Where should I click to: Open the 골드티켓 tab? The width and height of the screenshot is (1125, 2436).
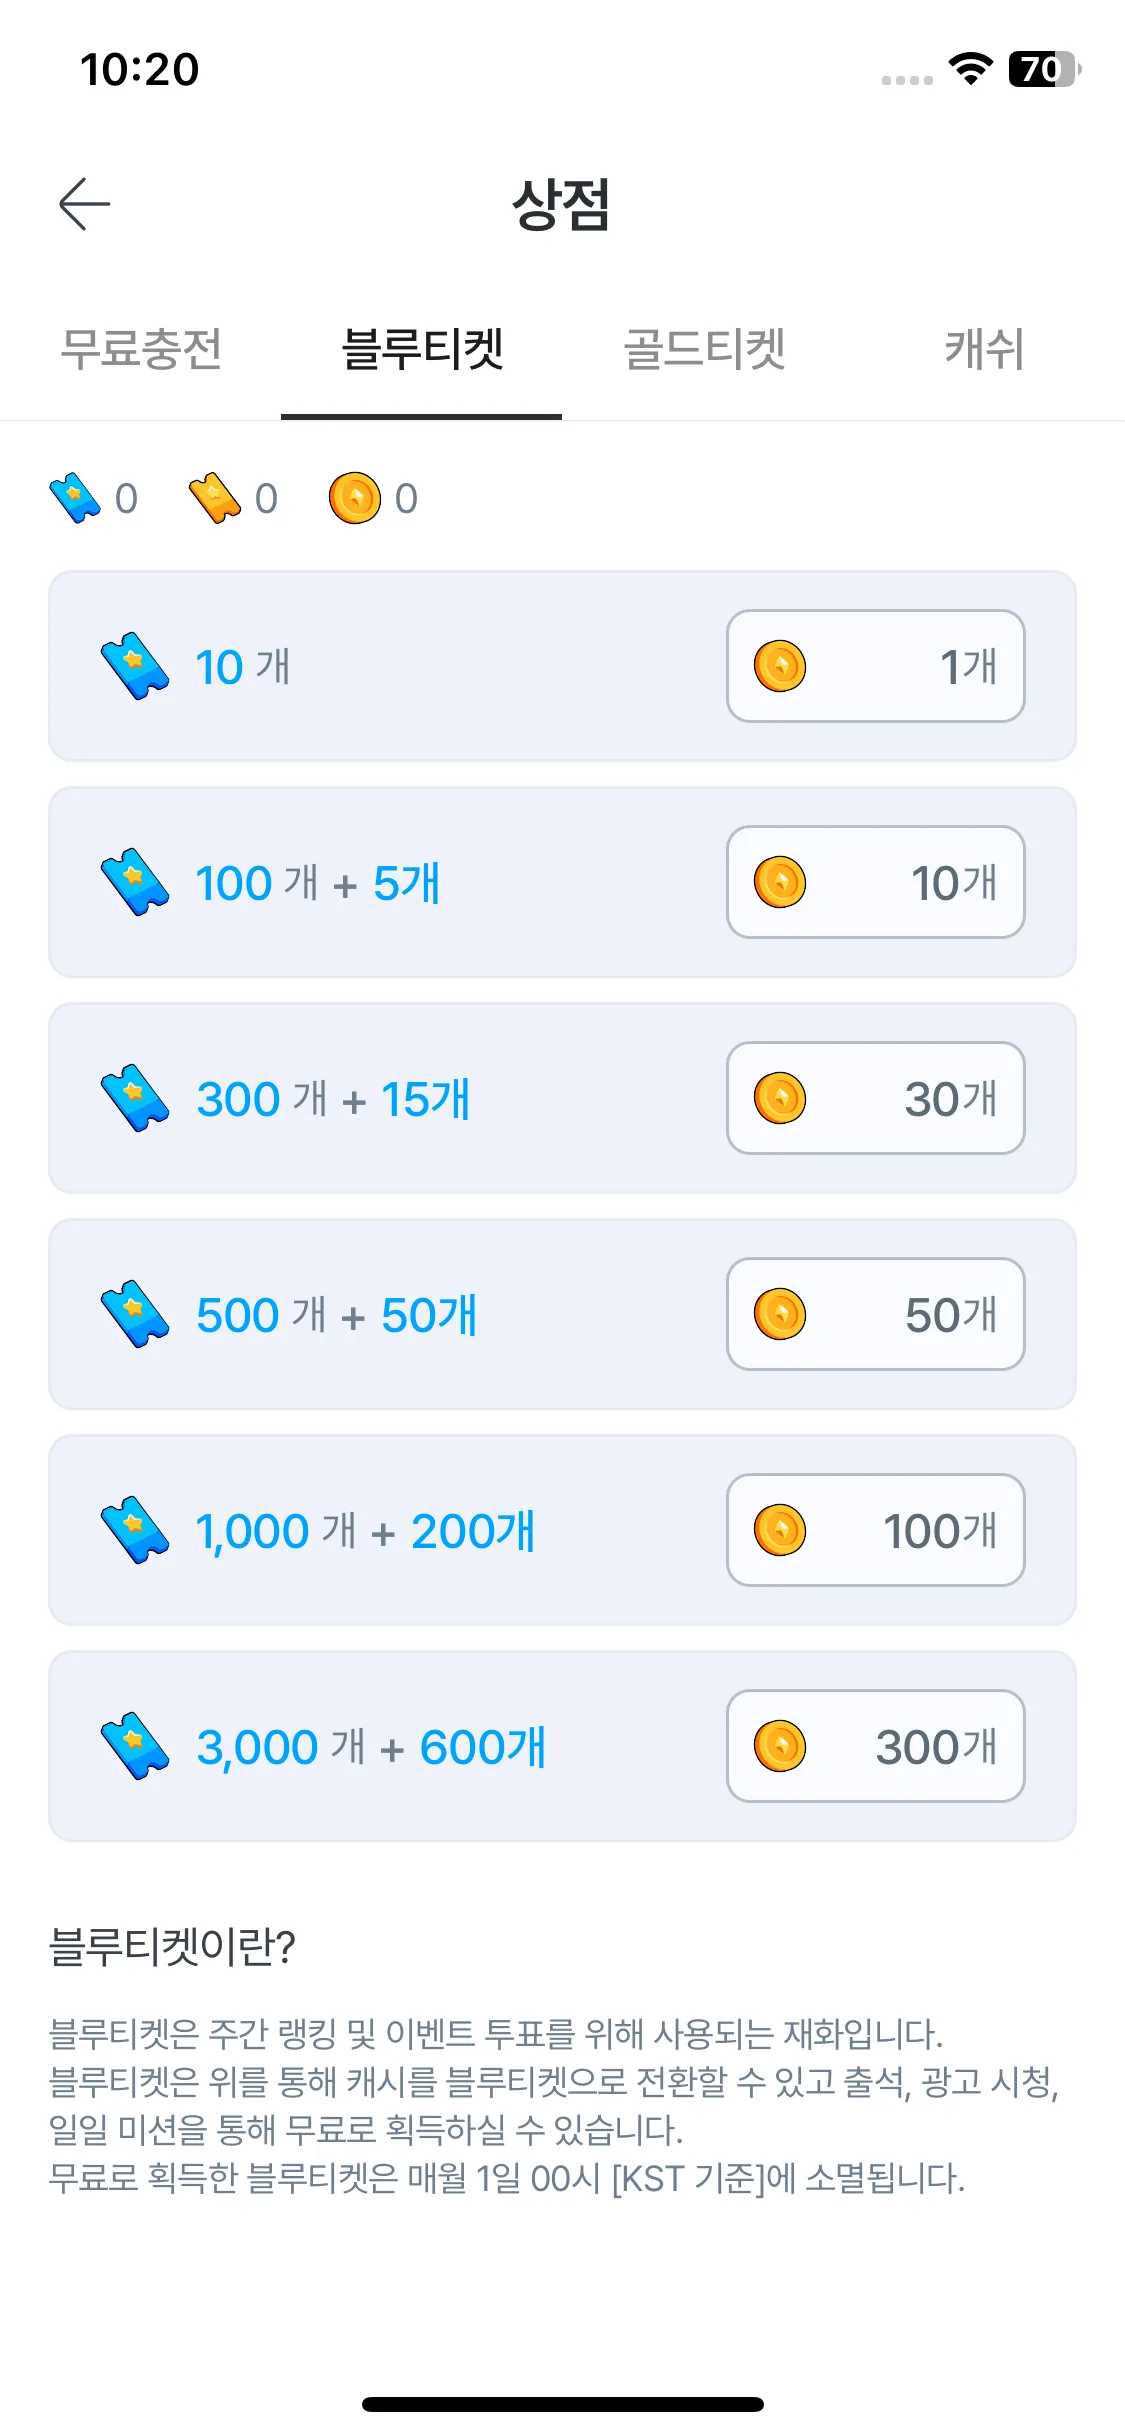[704, 349]
